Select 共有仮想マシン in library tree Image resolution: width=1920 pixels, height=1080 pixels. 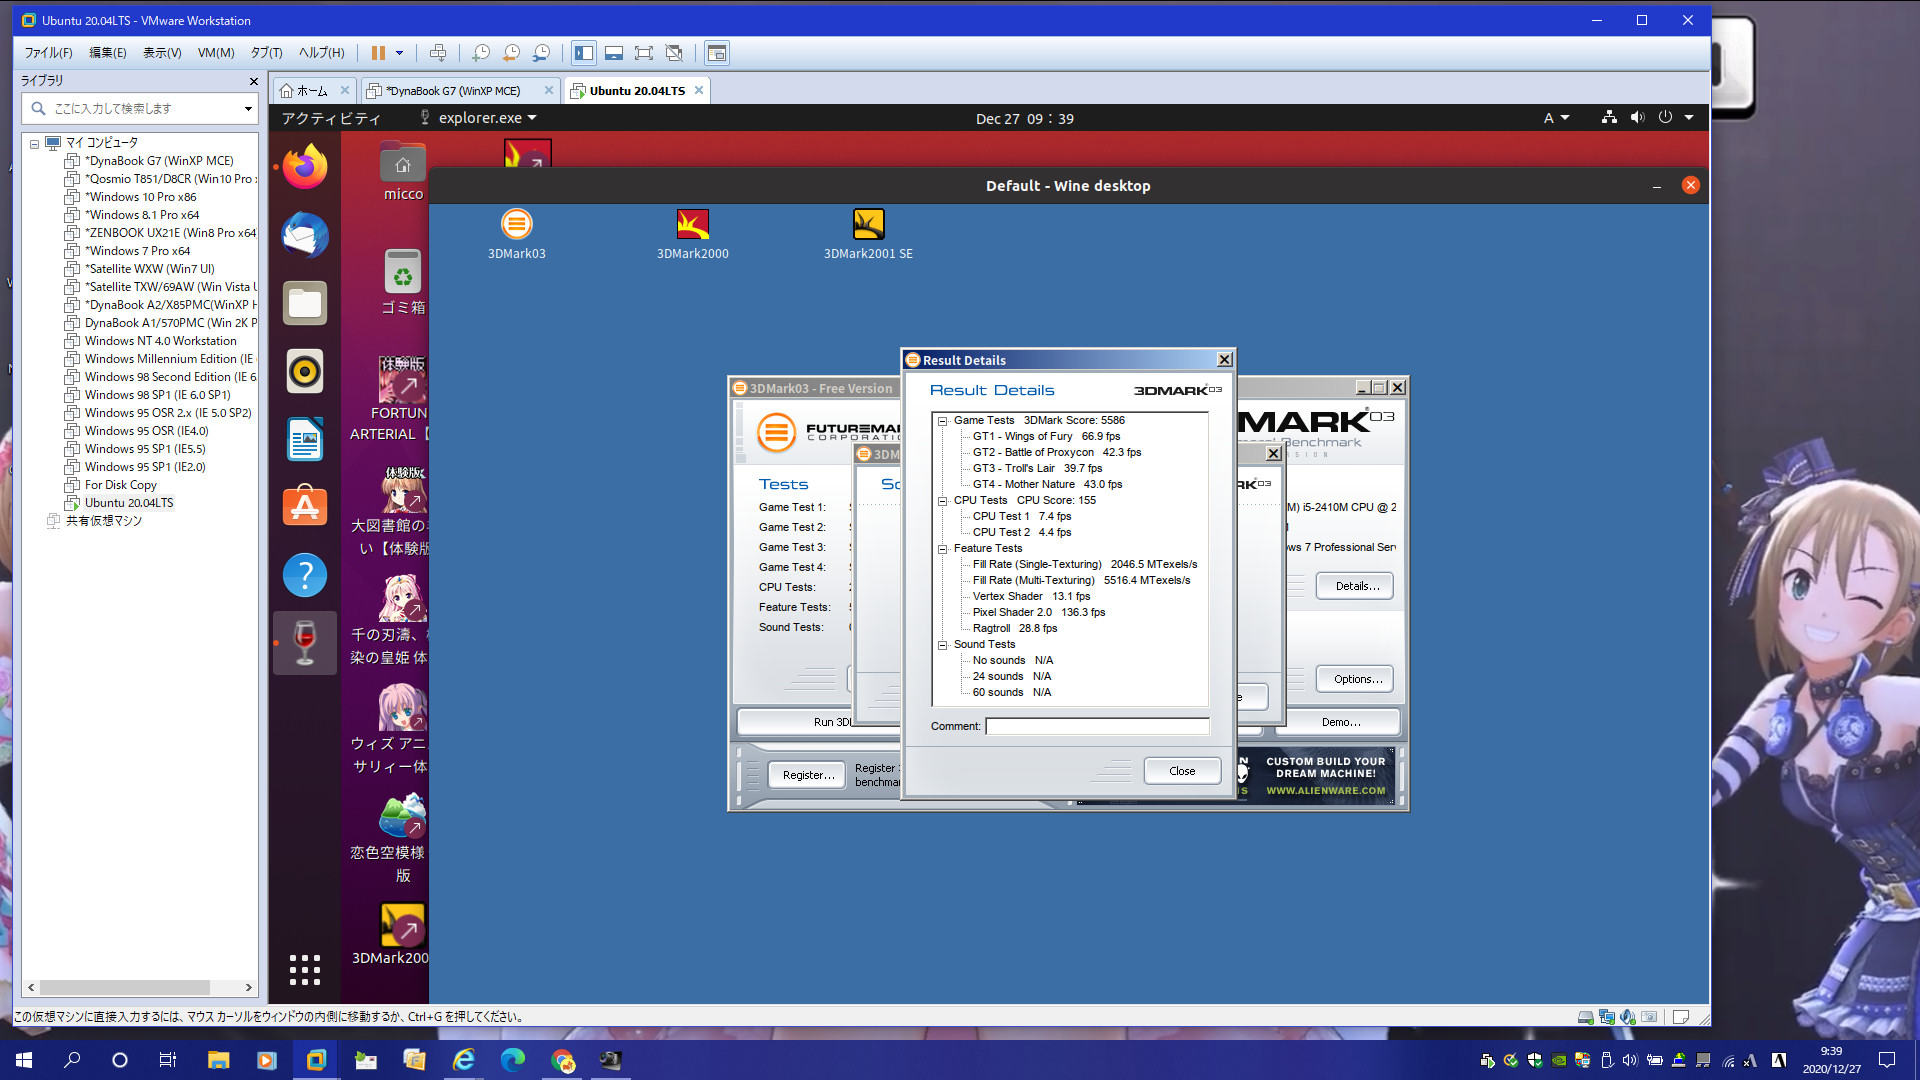[x=103, y=521]
